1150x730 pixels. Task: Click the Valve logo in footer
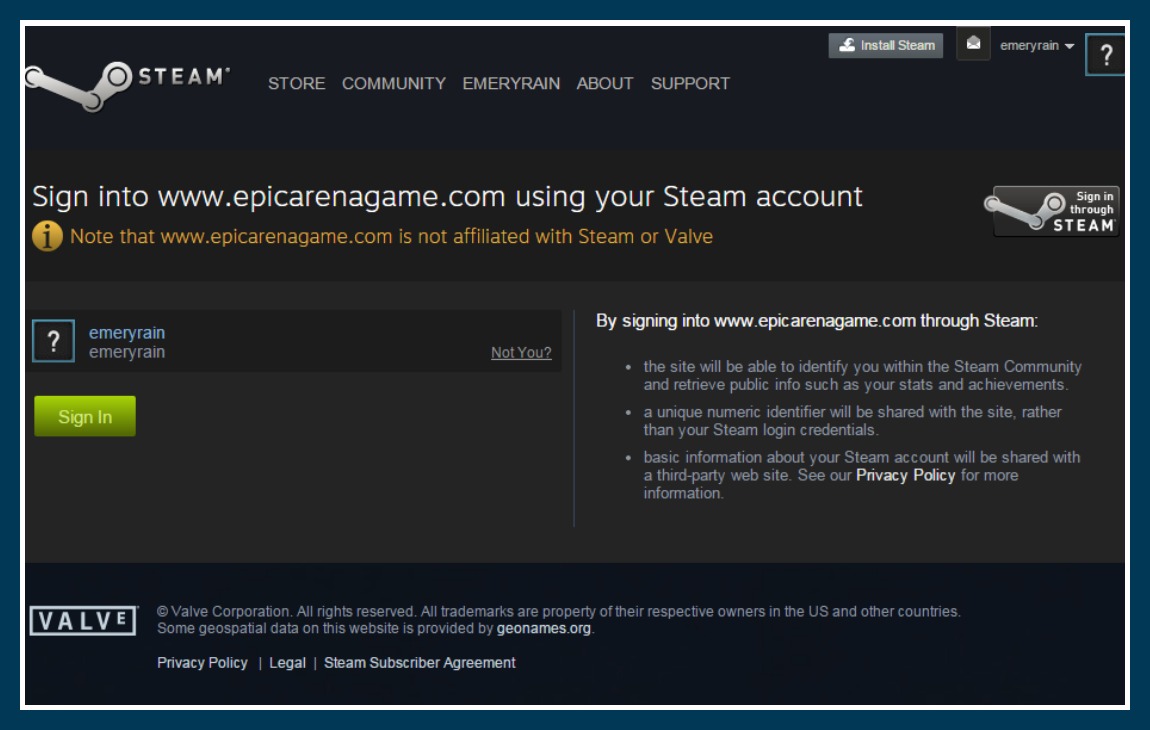tap(84, 621)
